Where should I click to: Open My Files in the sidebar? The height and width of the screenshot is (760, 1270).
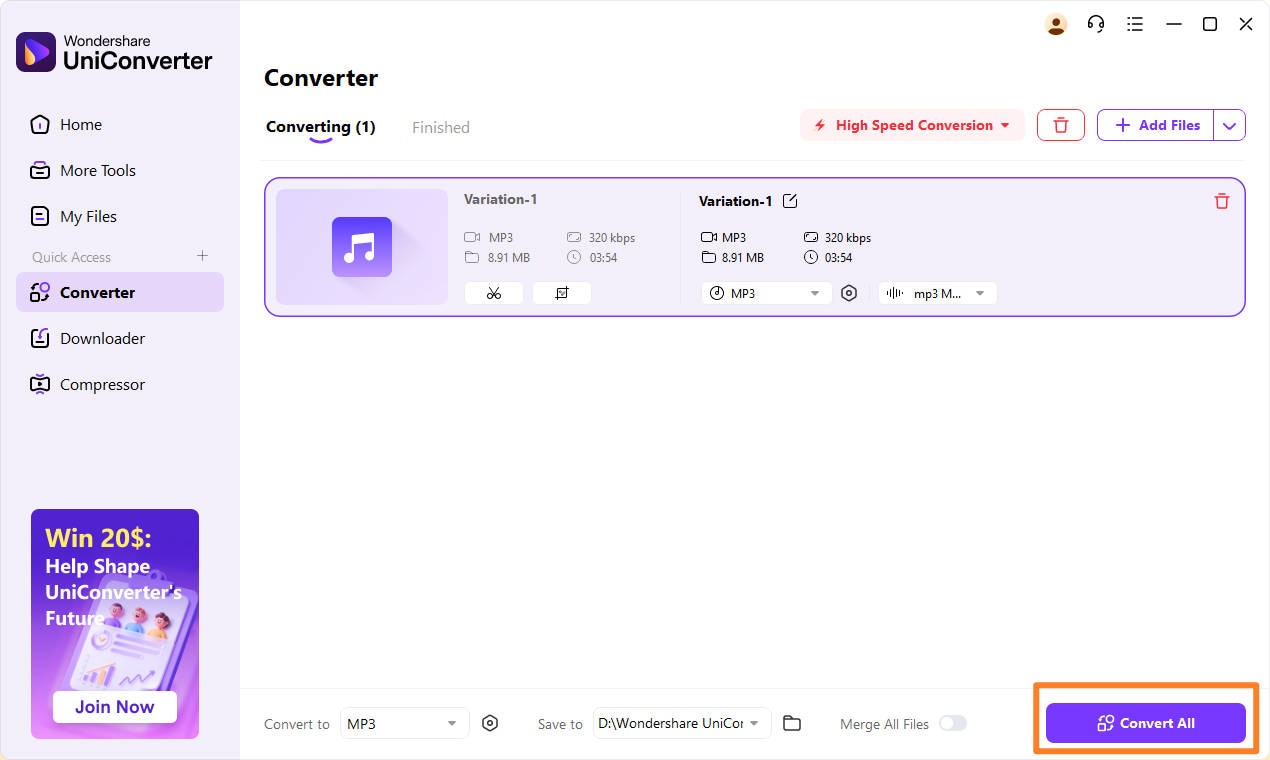[120, 217]
